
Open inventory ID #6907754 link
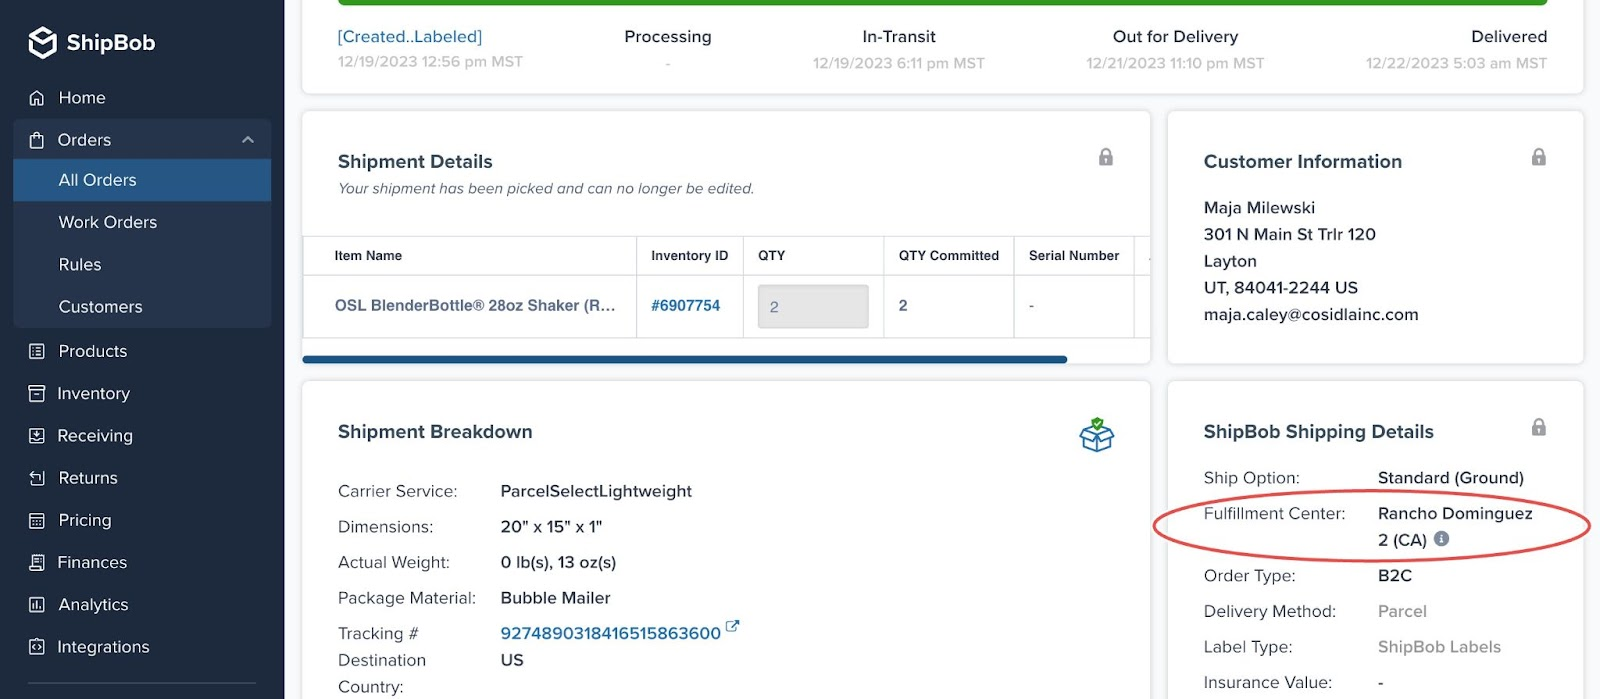tap(685, 305)
